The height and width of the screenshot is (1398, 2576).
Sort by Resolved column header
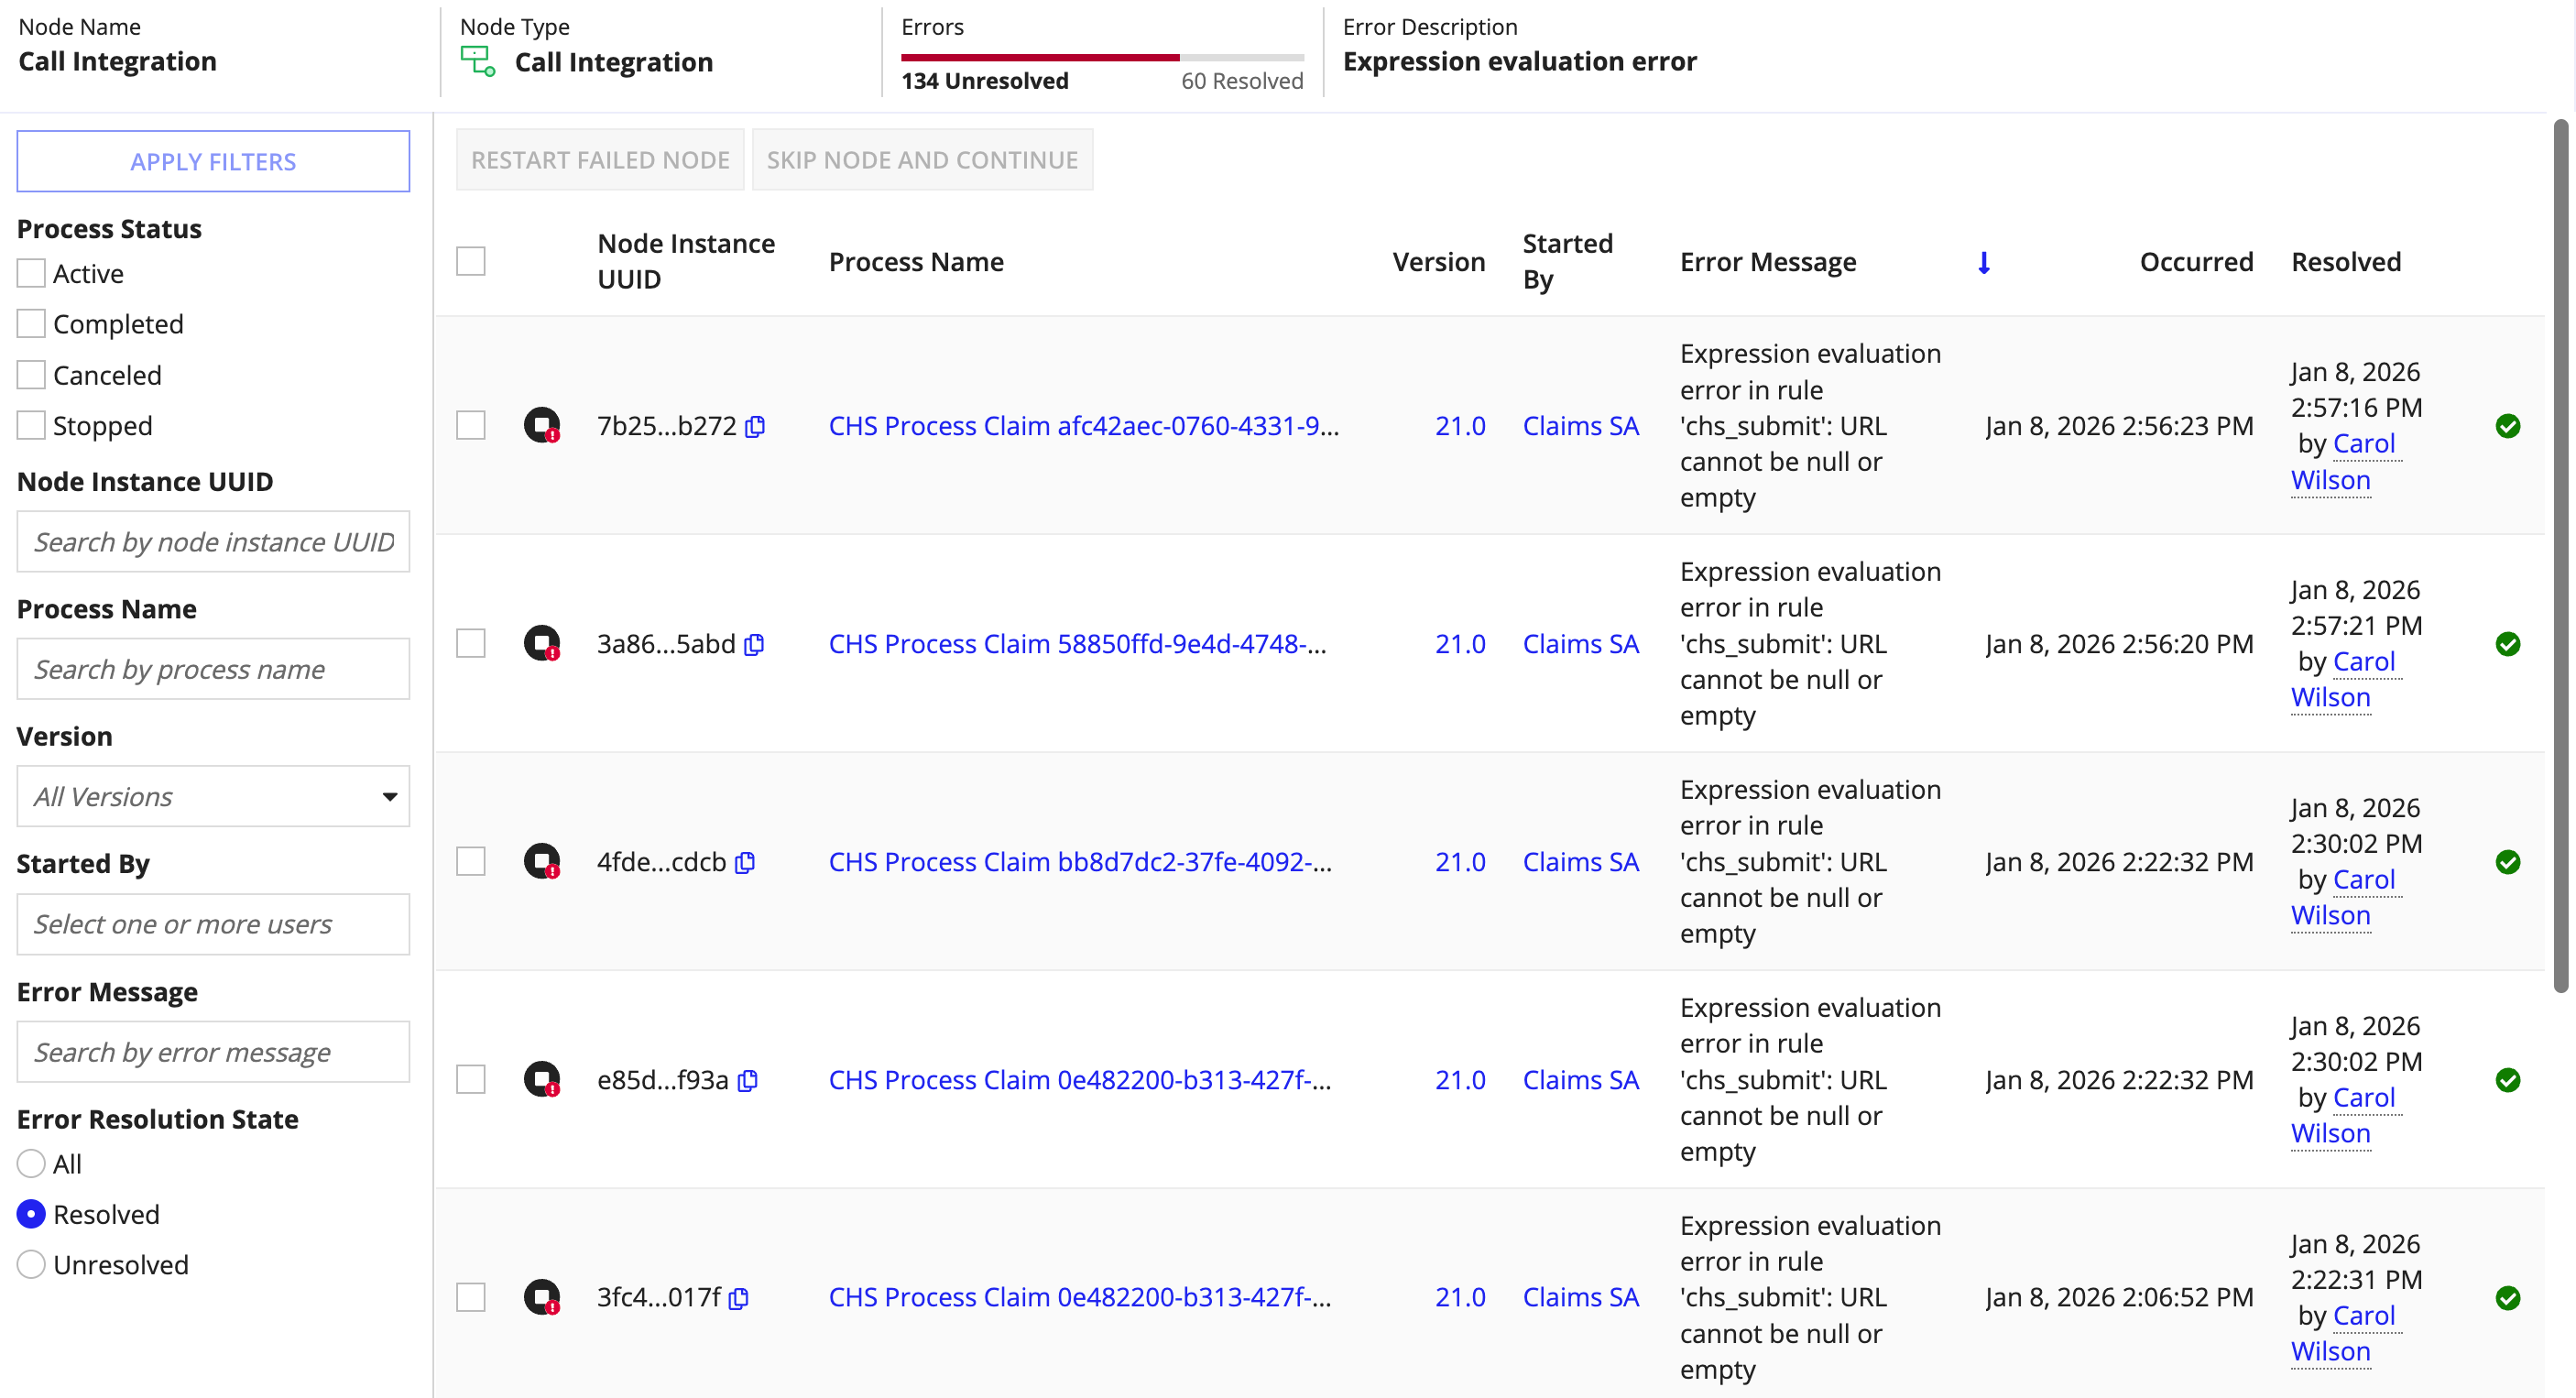tap(2346, 262)
